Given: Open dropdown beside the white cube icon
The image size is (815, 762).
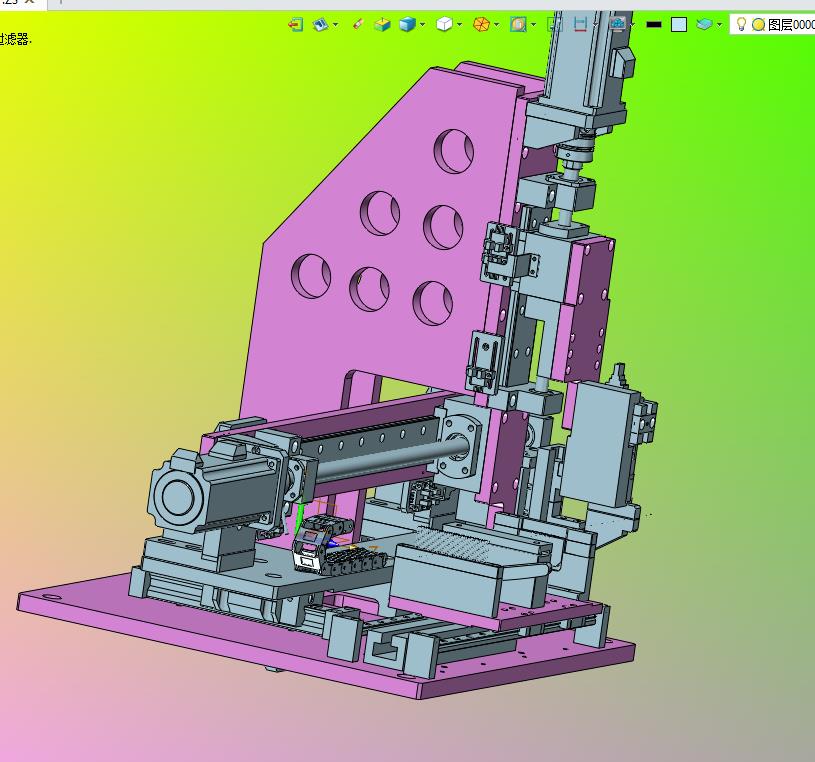Looking at the screenshot, I should click(x=459, y=24).
